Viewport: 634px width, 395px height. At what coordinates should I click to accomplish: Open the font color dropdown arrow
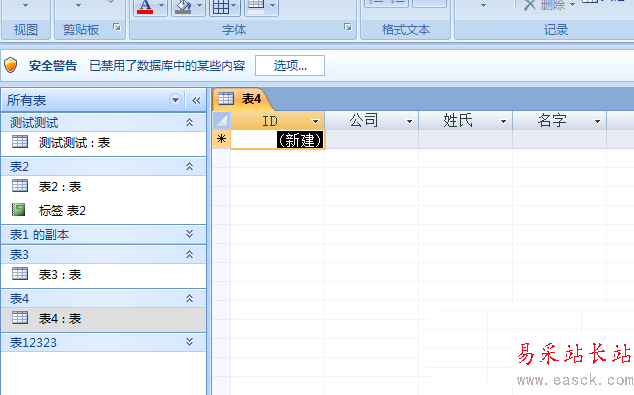coord(161,6)
